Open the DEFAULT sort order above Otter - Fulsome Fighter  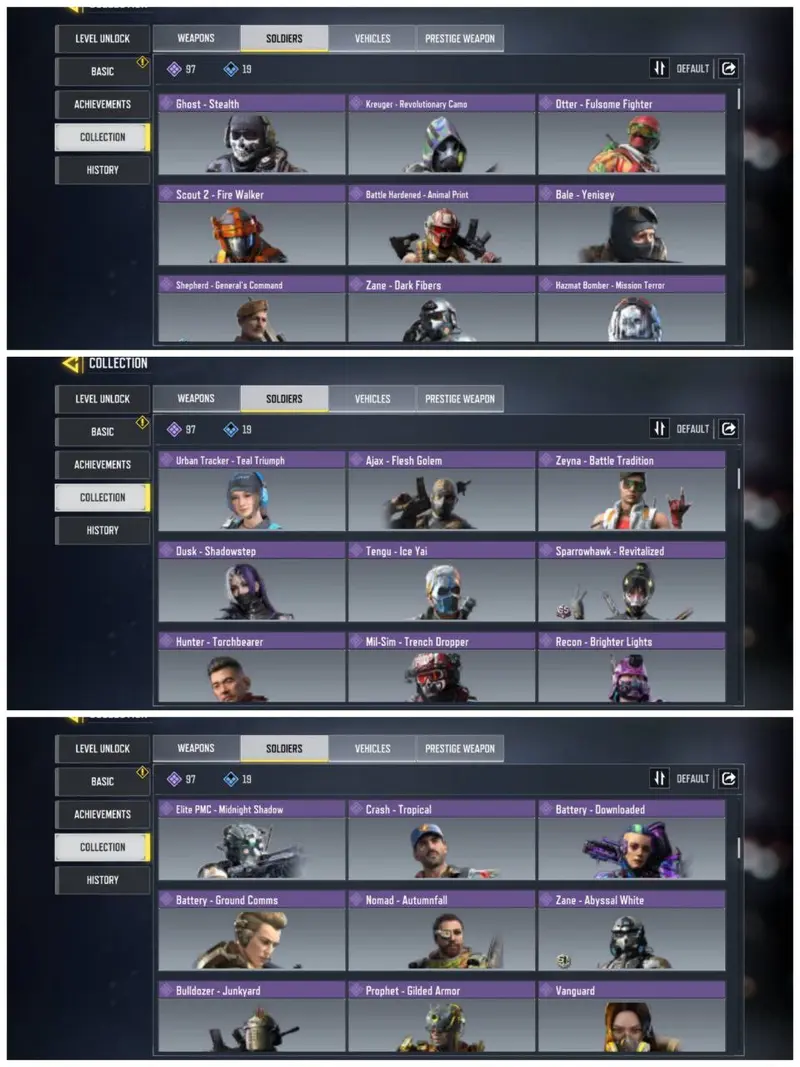pos(693,69)
